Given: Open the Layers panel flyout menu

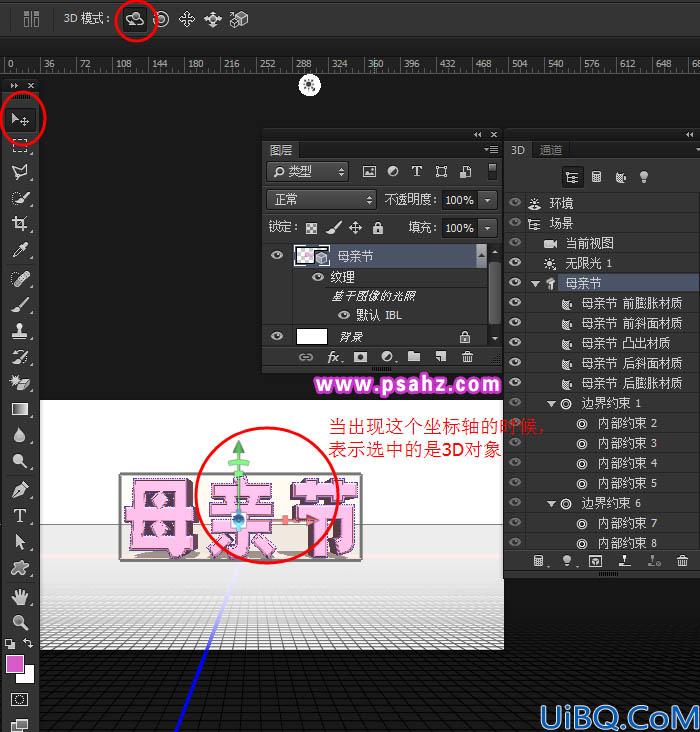Looking at the screenshot, I should (x=491, y=149).
